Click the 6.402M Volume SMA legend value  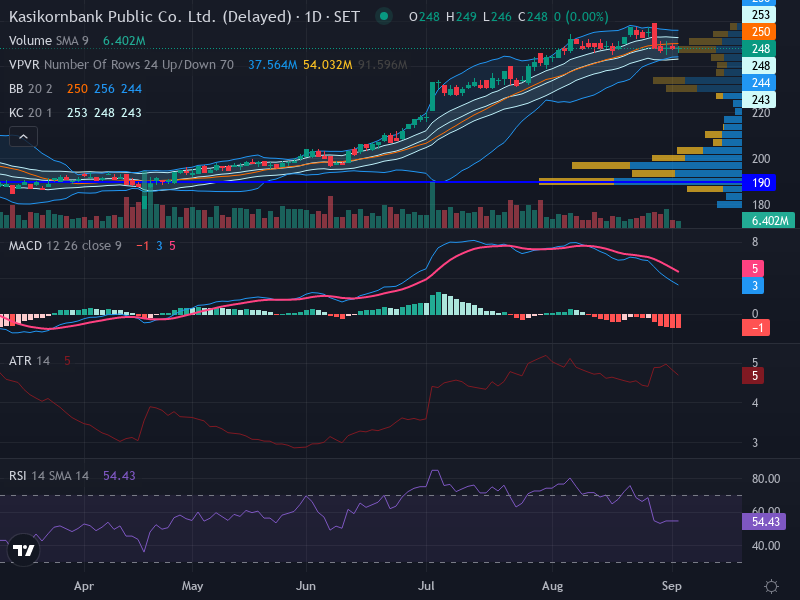[x=124, y=41]
